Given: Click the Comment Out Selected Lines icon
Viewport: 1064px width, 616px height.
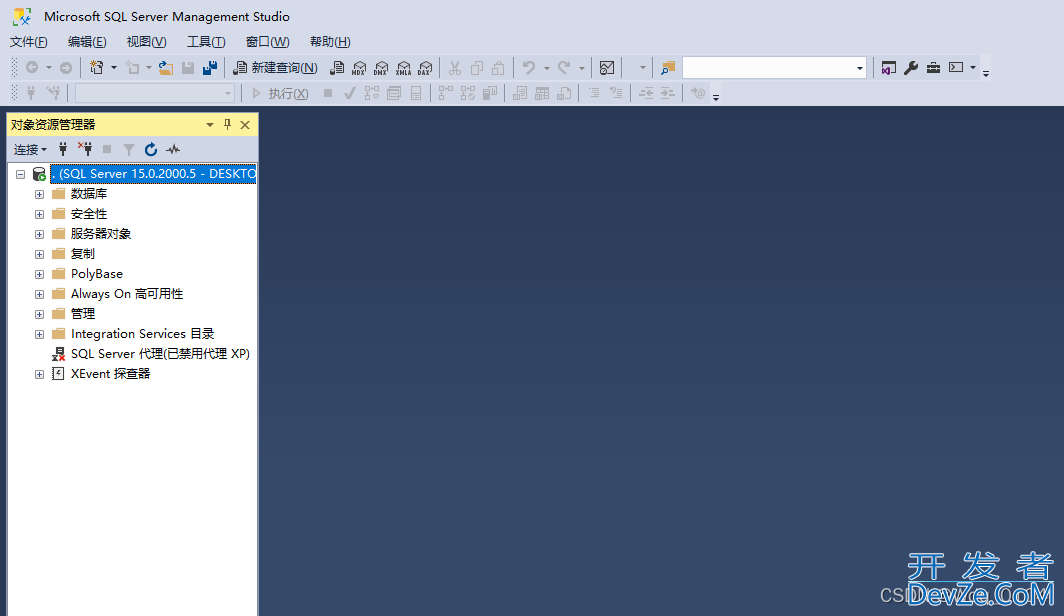Looking at the screenshot, I should point(594,94).
